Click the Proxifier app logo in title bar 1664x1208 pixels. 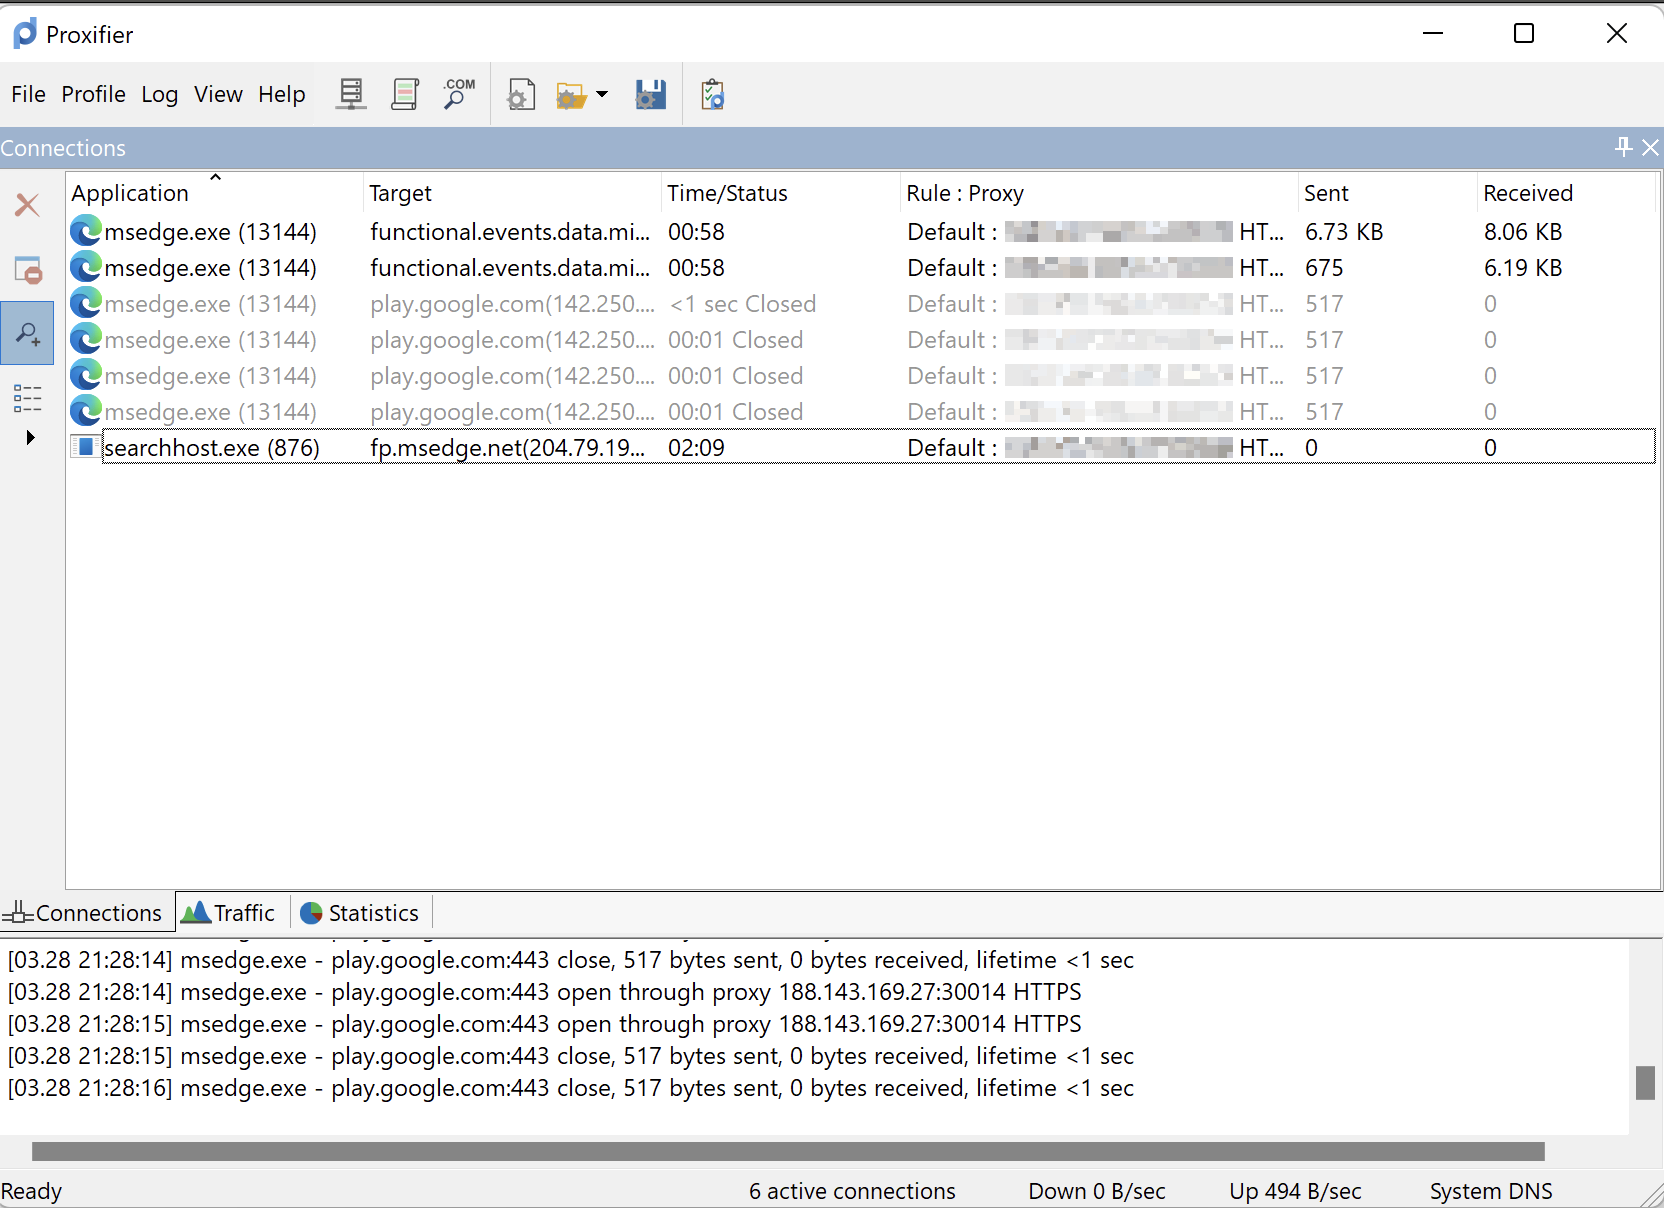point(25,33)
